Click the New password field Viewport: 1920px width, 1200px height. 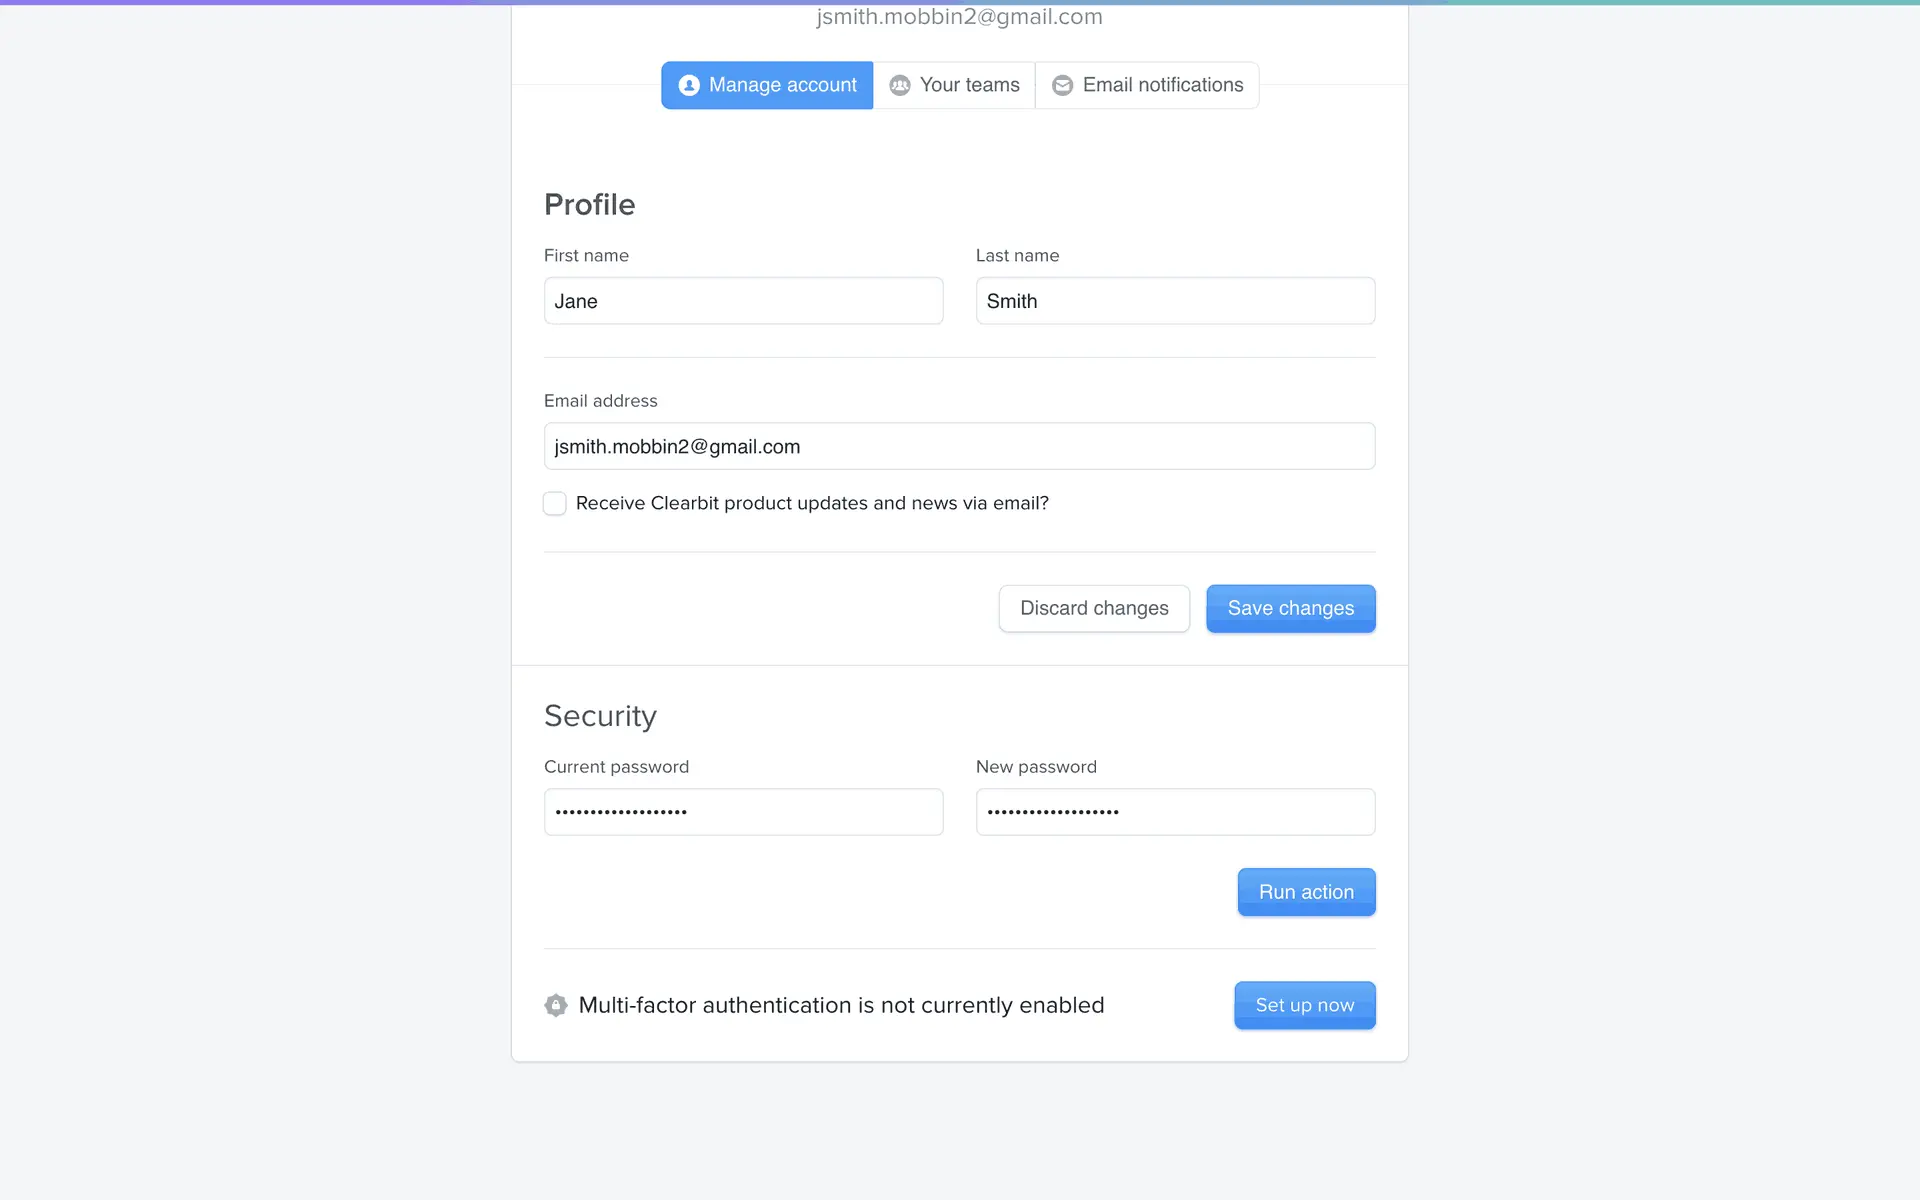[x=1175, y=812]
